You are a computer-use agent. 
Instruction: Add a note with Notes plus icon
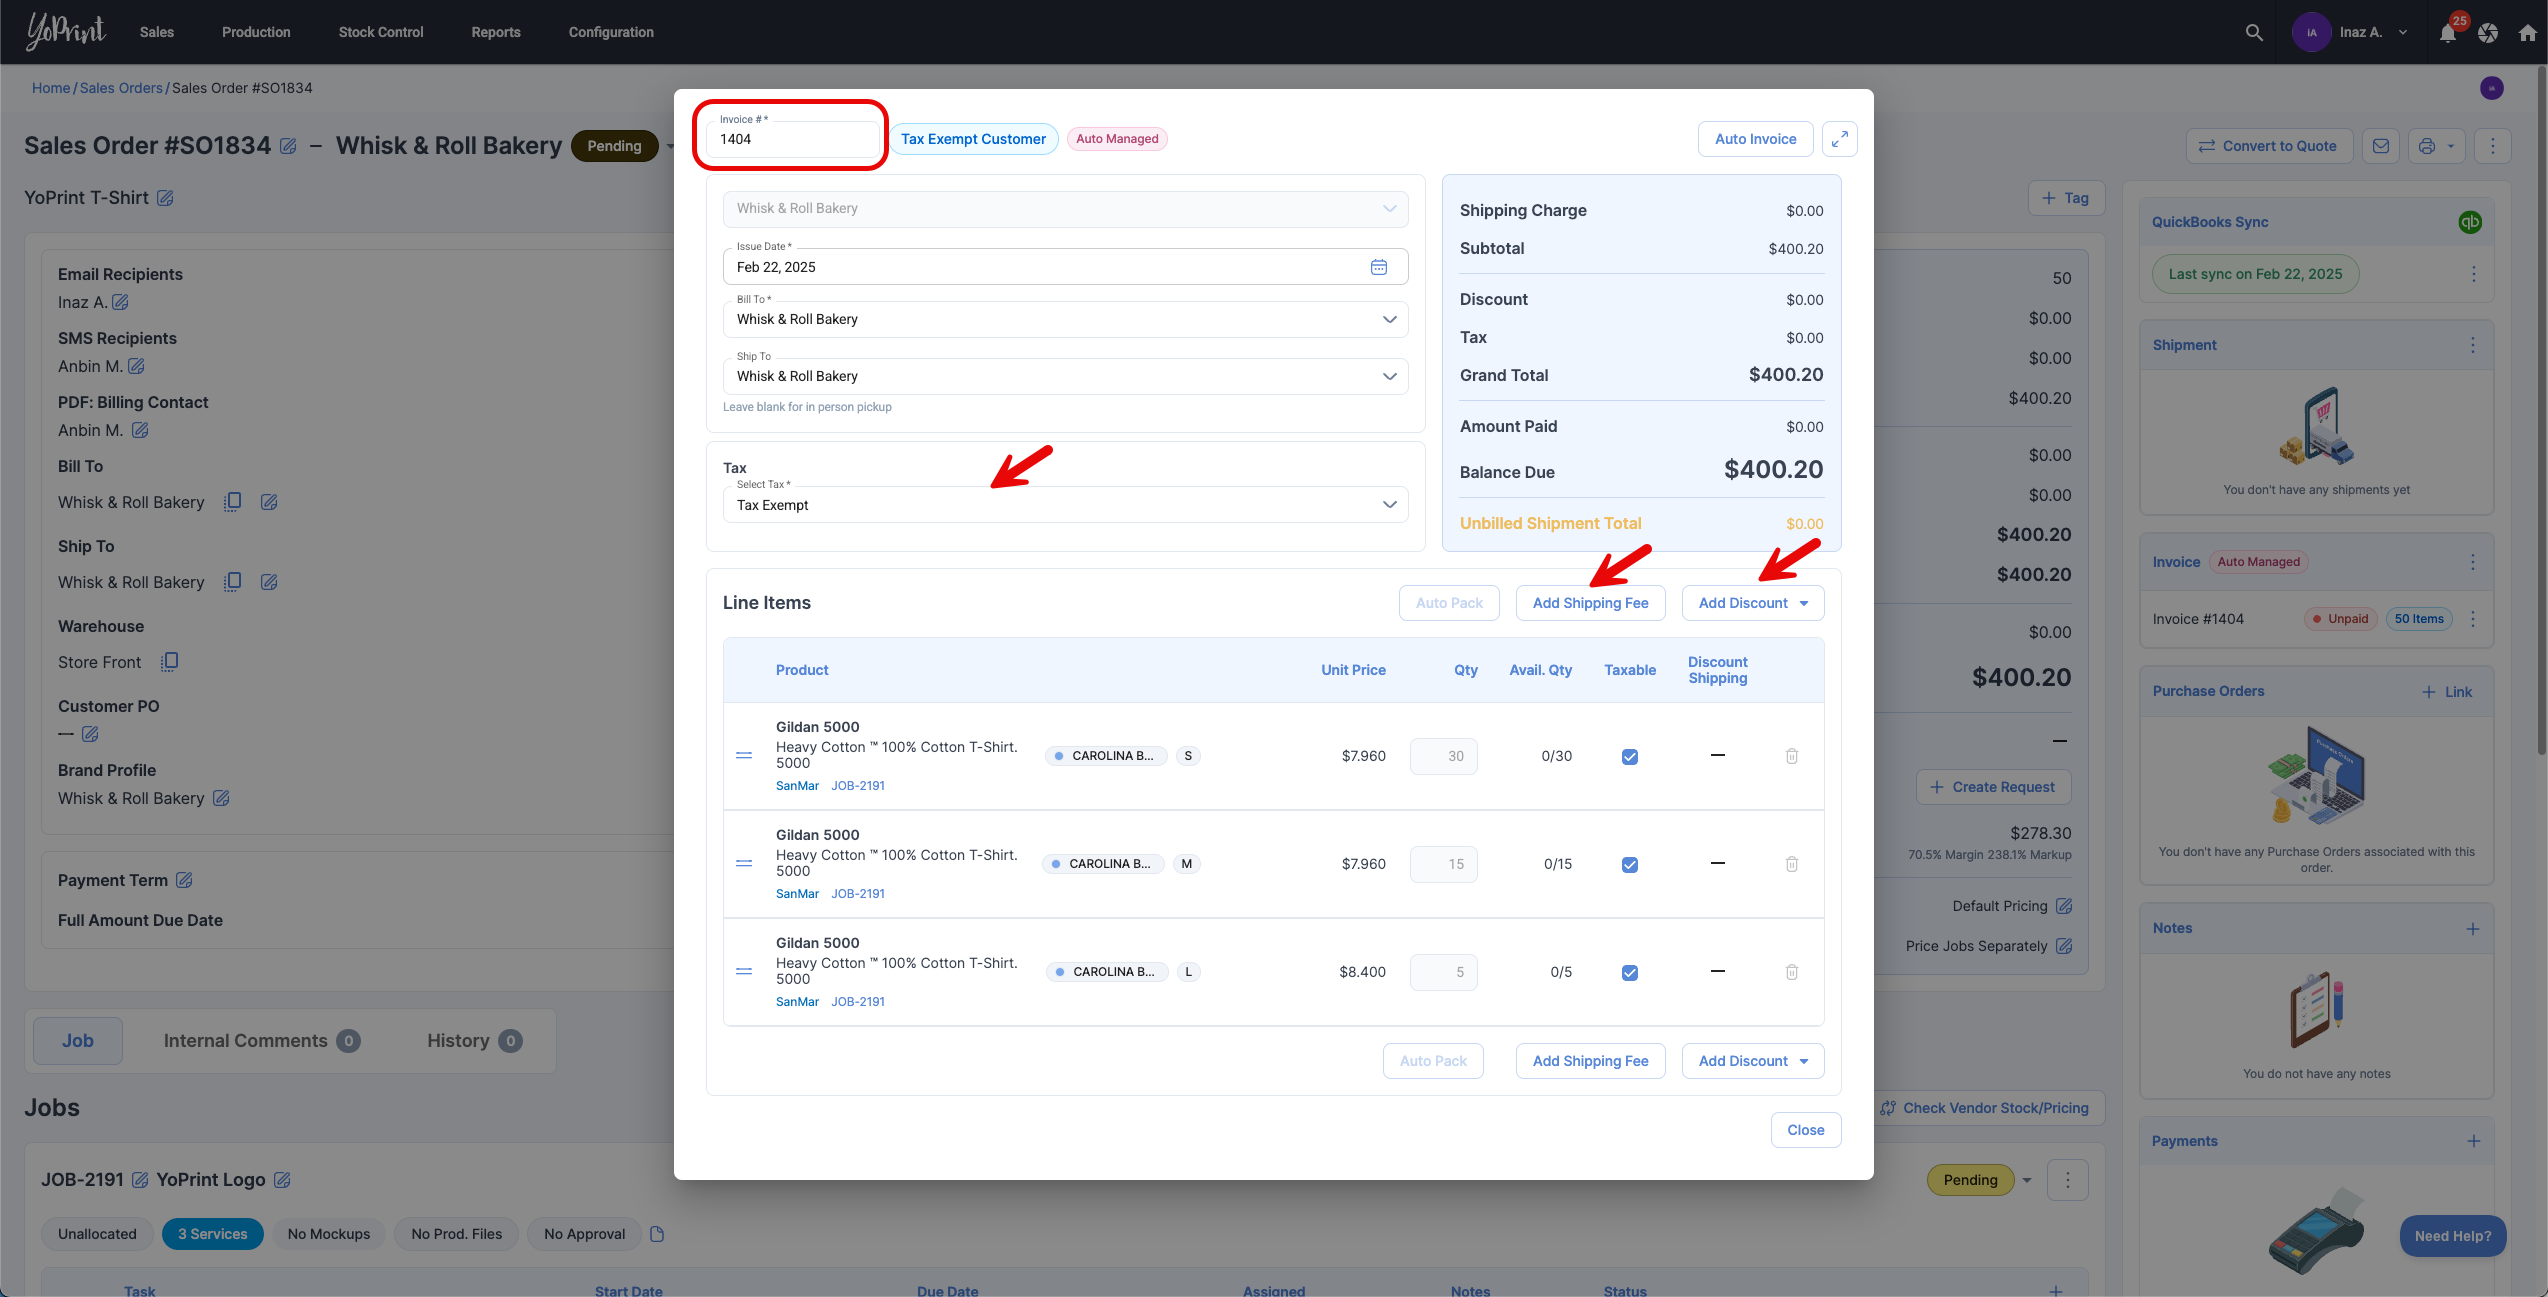pyautogui.click(x=2473, y=929)
